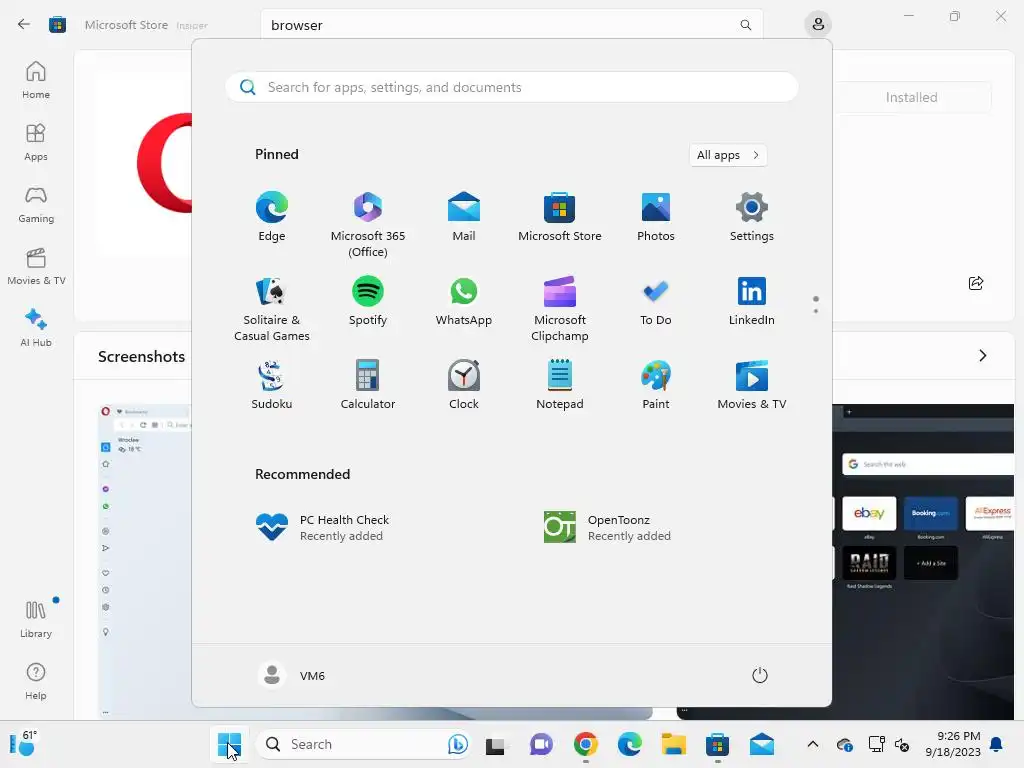Viewport: 1024px width, 768px height.
Task: Open Microsoft Edge from the taskbar
Action: [630, 744]
